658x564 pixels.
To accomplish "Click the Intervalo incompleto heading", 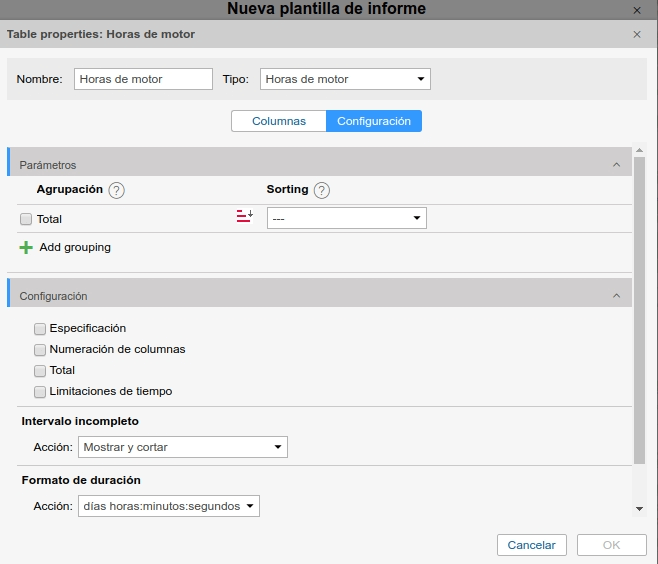I will click(x=80, y=421).
